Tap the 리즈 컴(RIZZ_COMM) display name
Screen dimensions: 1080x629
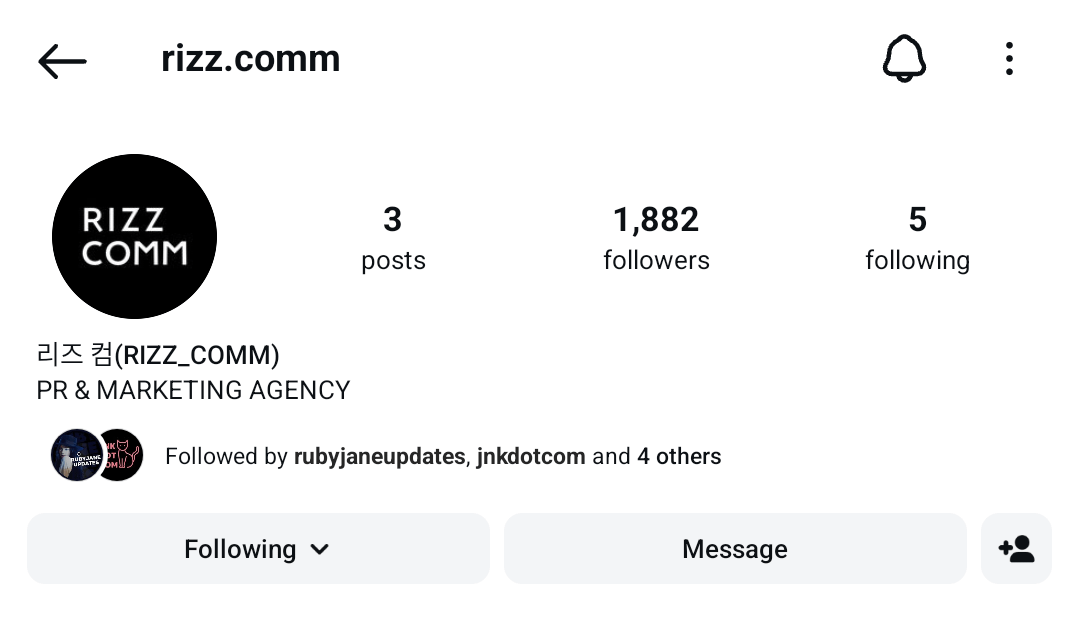tap(158, 355)
